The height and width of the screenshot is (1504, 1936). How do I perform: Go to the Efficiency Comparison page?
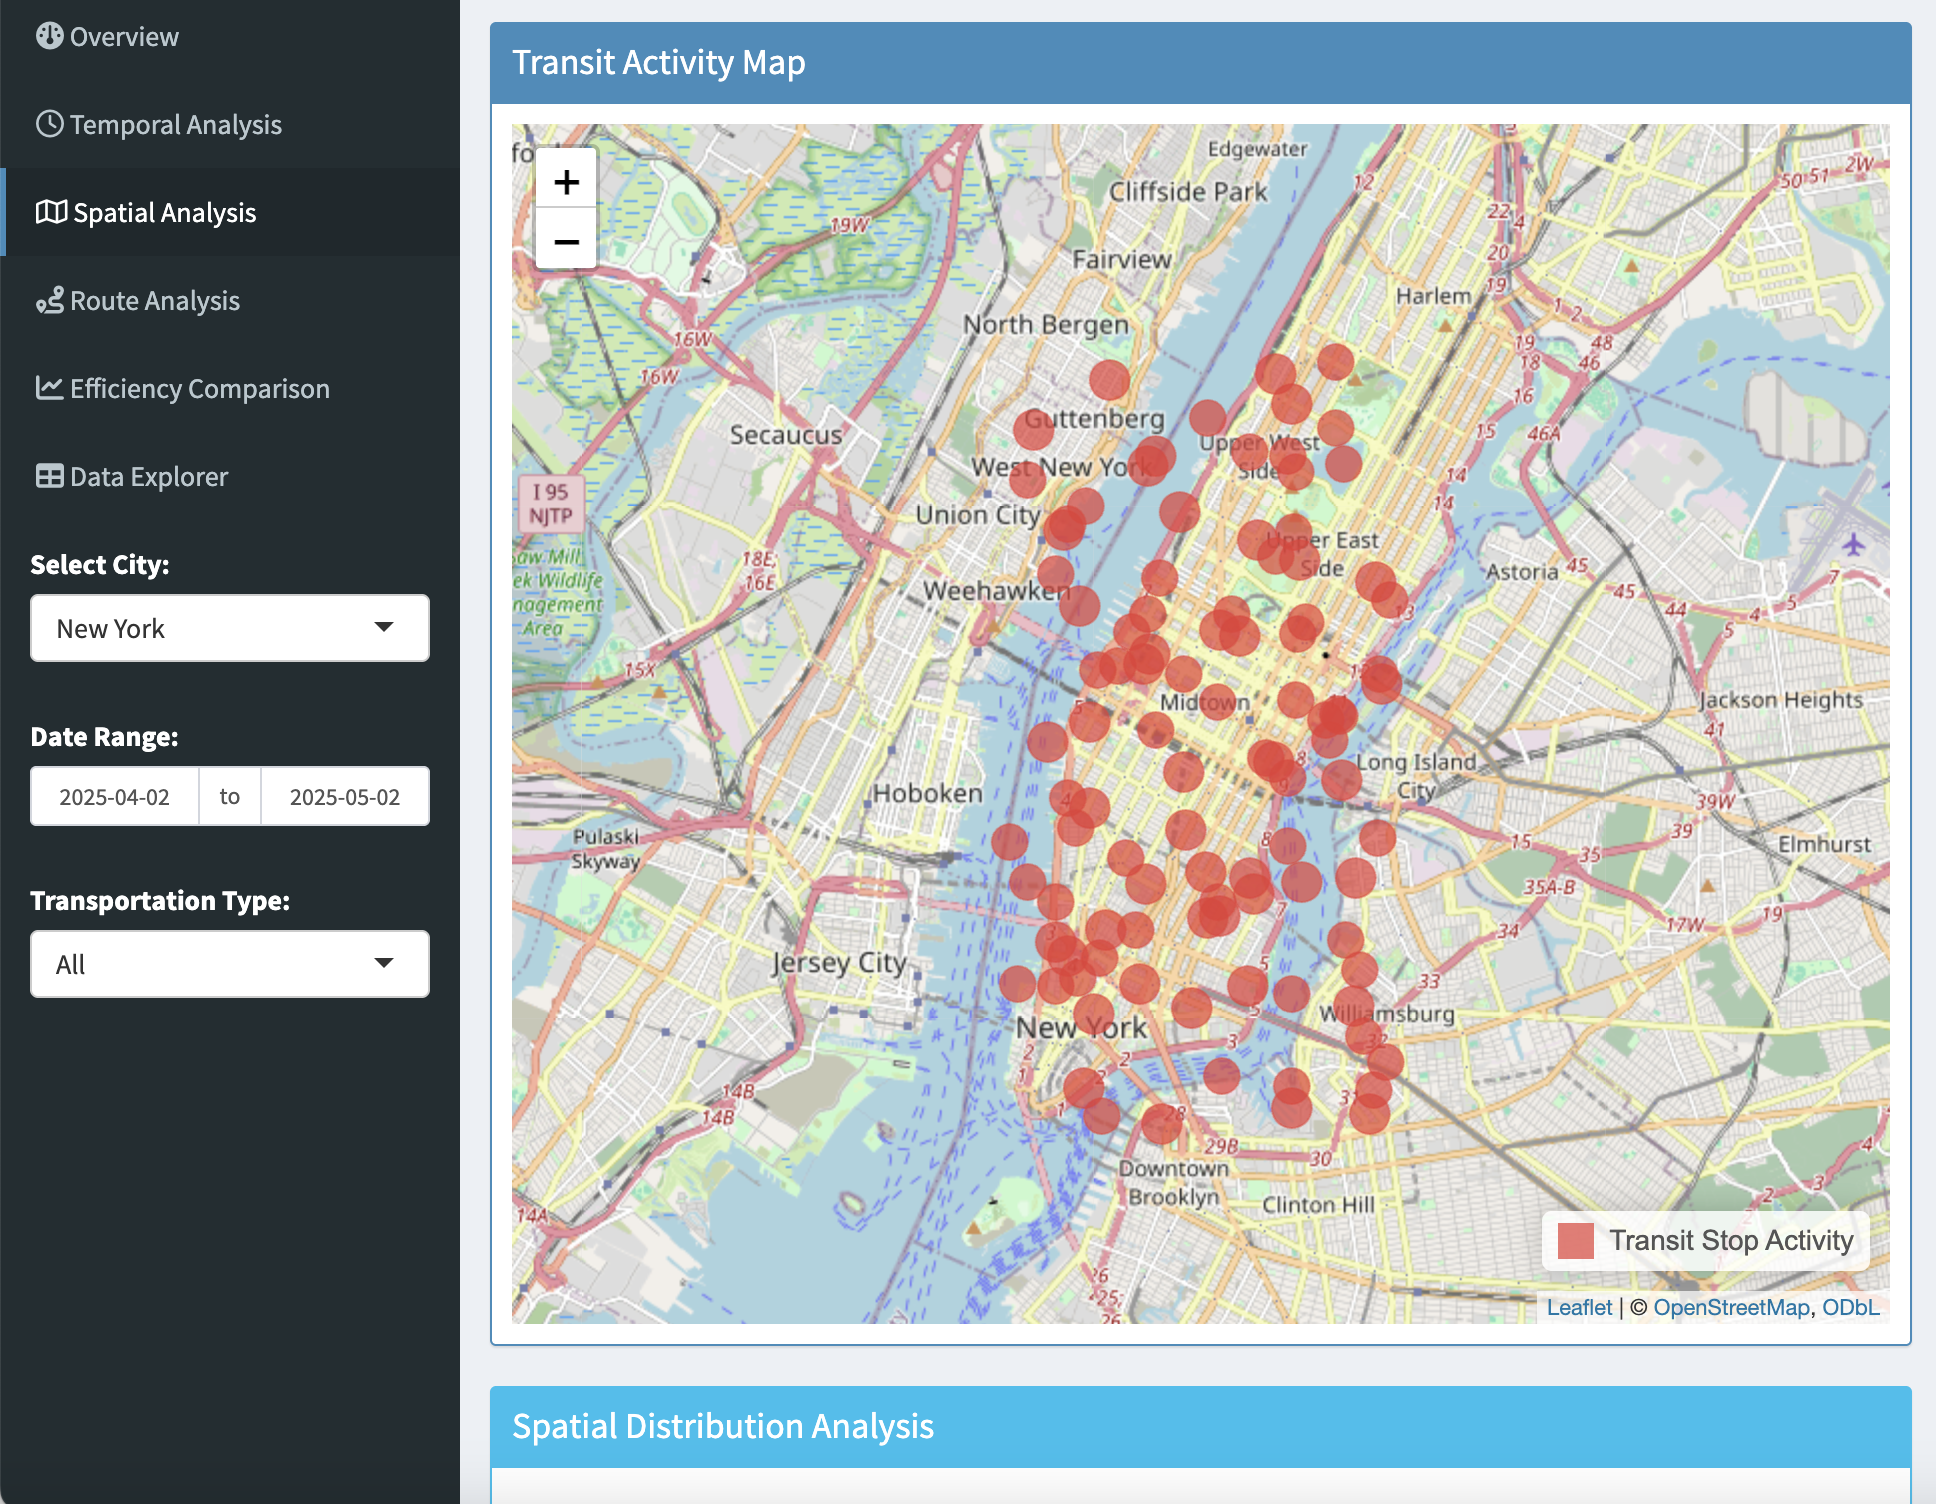coord(199,388)
